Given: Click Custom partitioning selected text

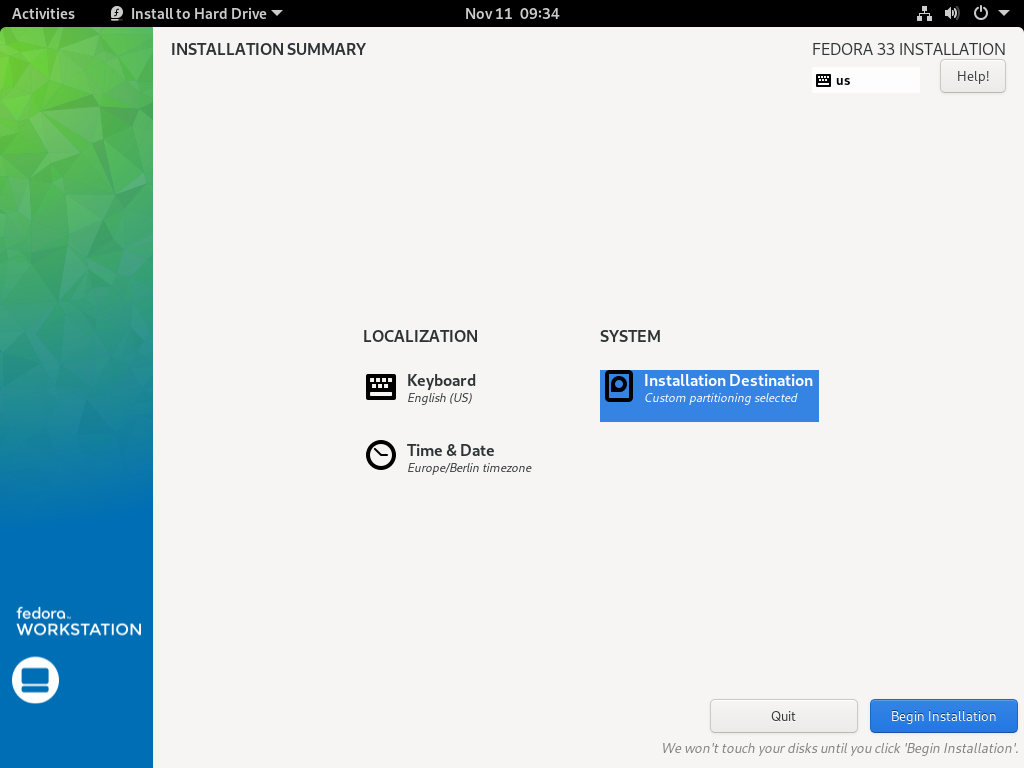Looking at the screenshot, I should click(x=720, y=398).
